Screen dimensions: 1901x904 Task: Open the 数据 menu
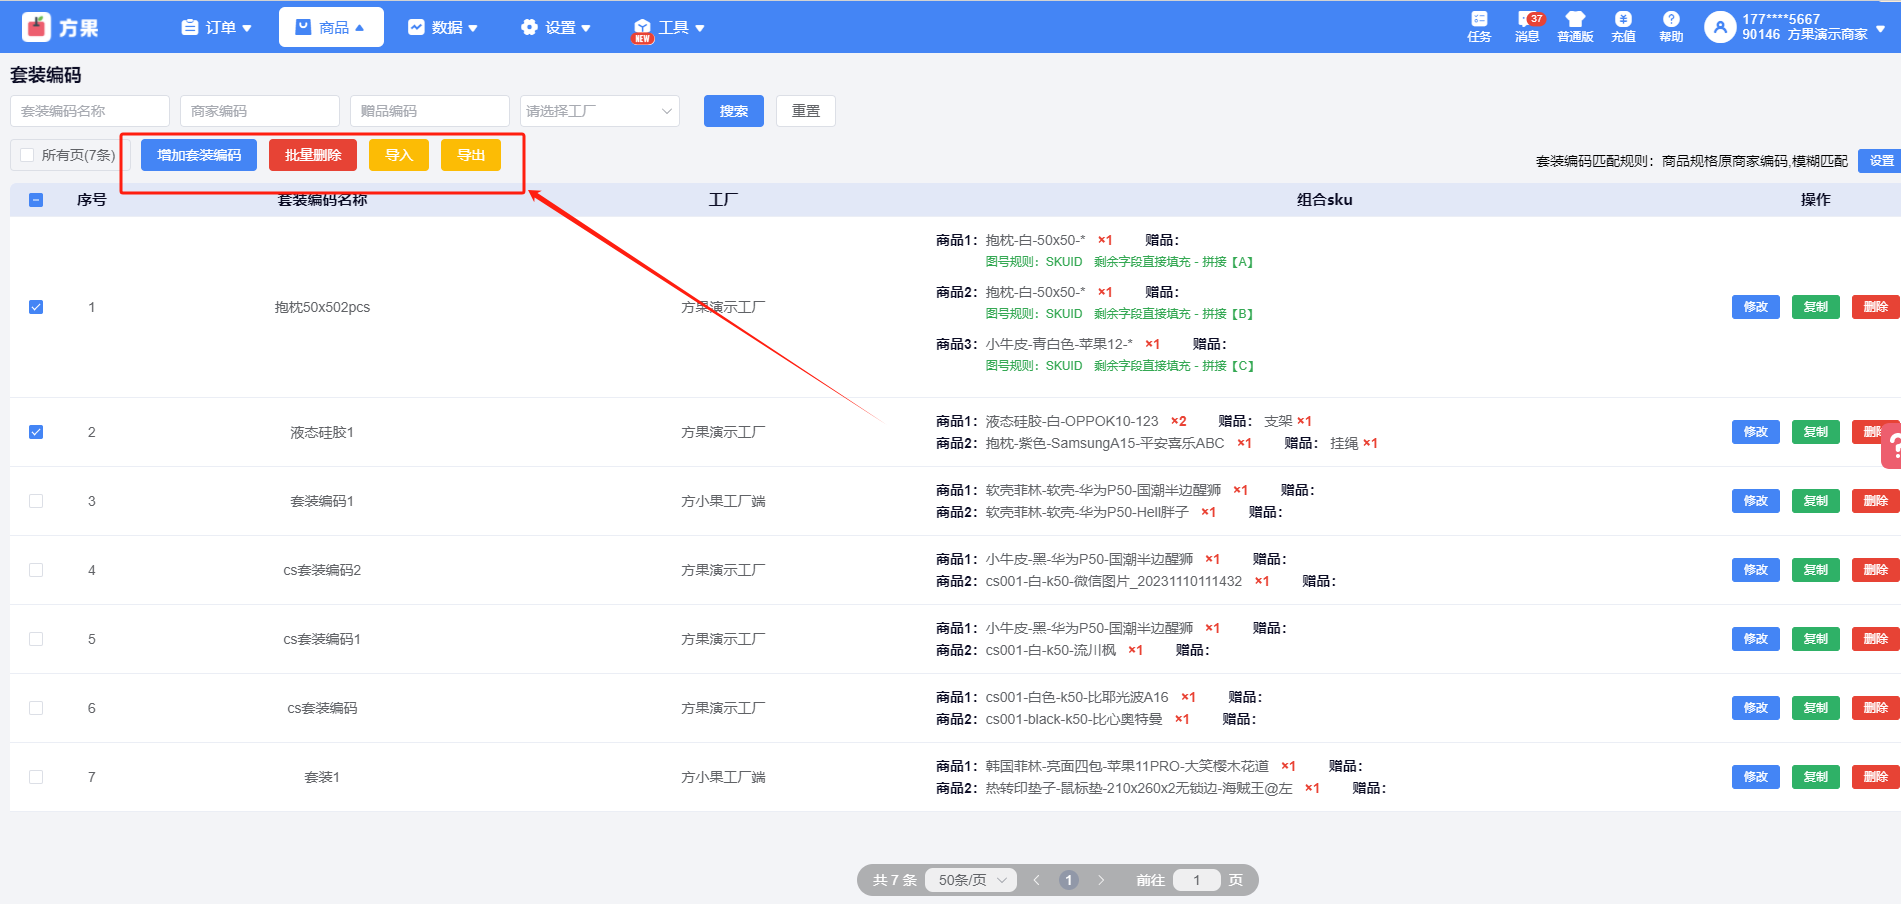tap(443, 28)
